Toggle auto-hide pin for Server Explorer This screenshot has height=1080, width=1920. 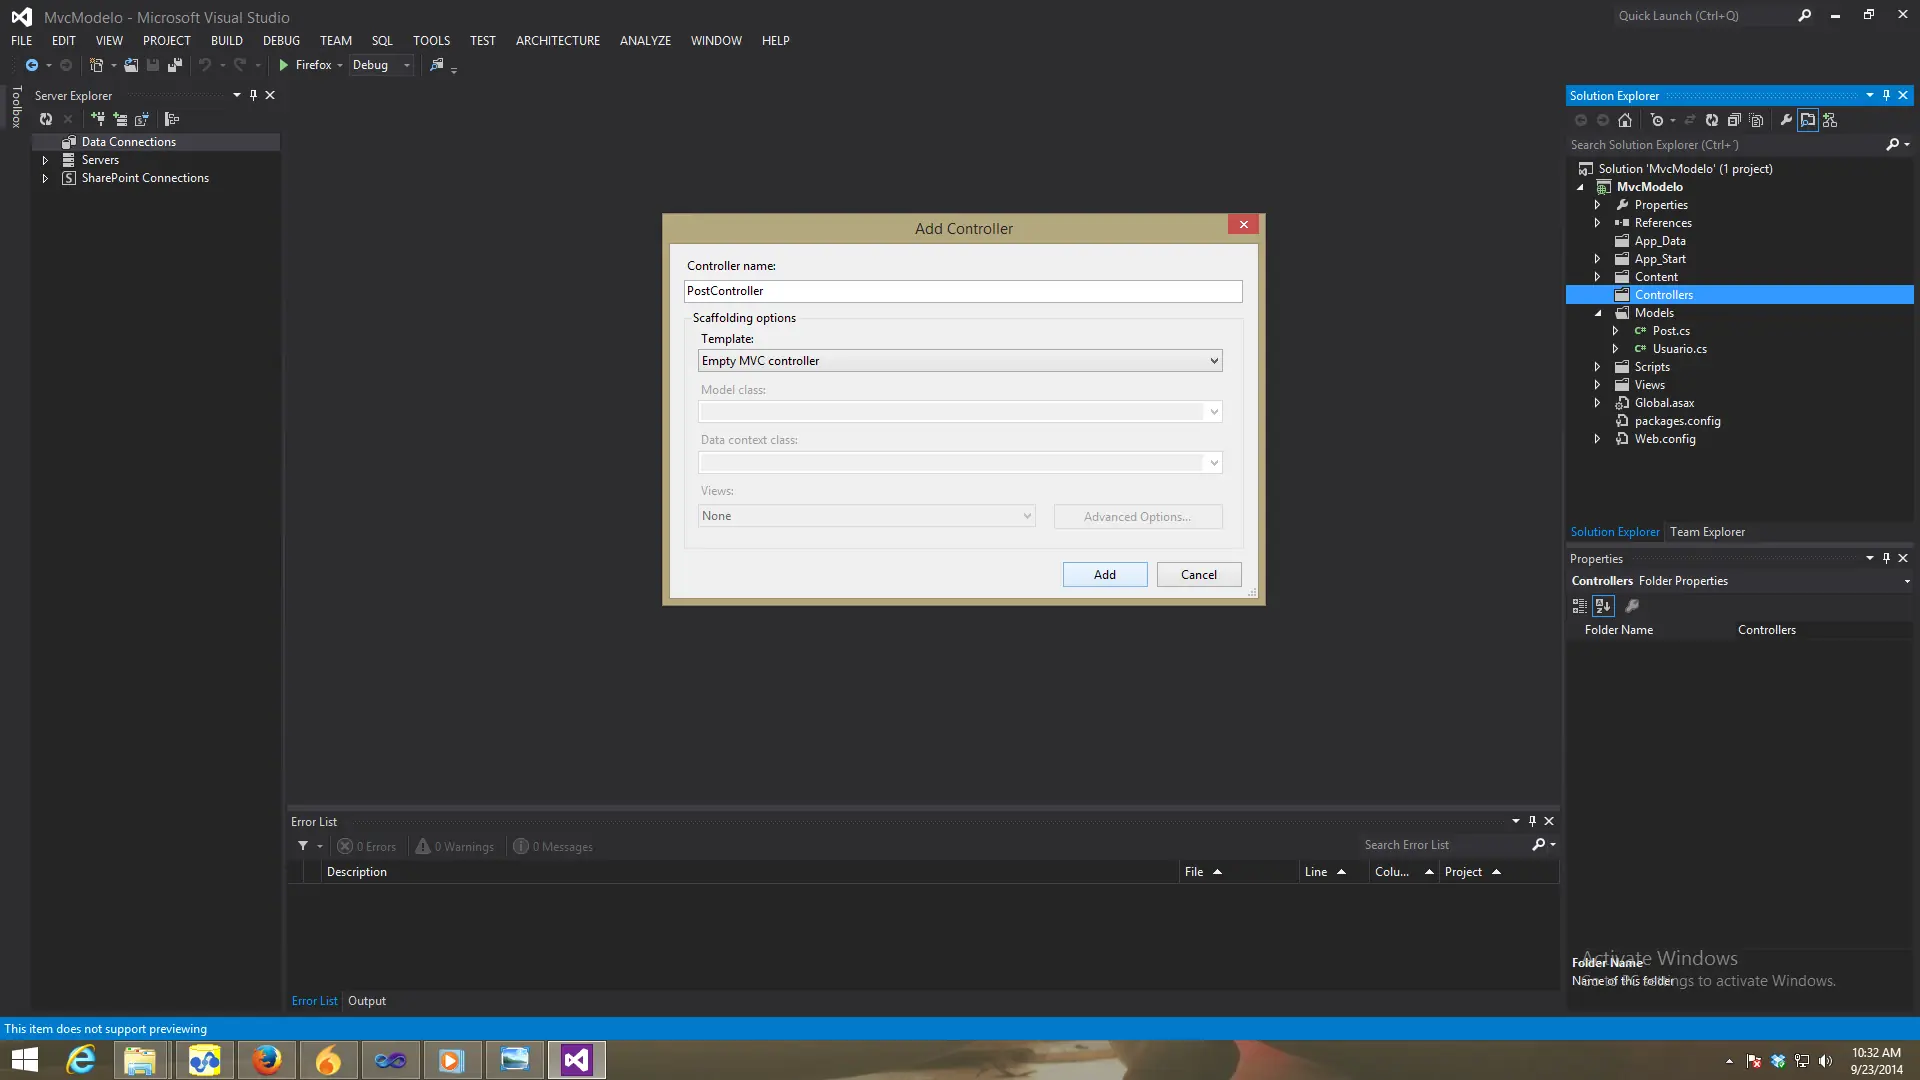(253, 96)
